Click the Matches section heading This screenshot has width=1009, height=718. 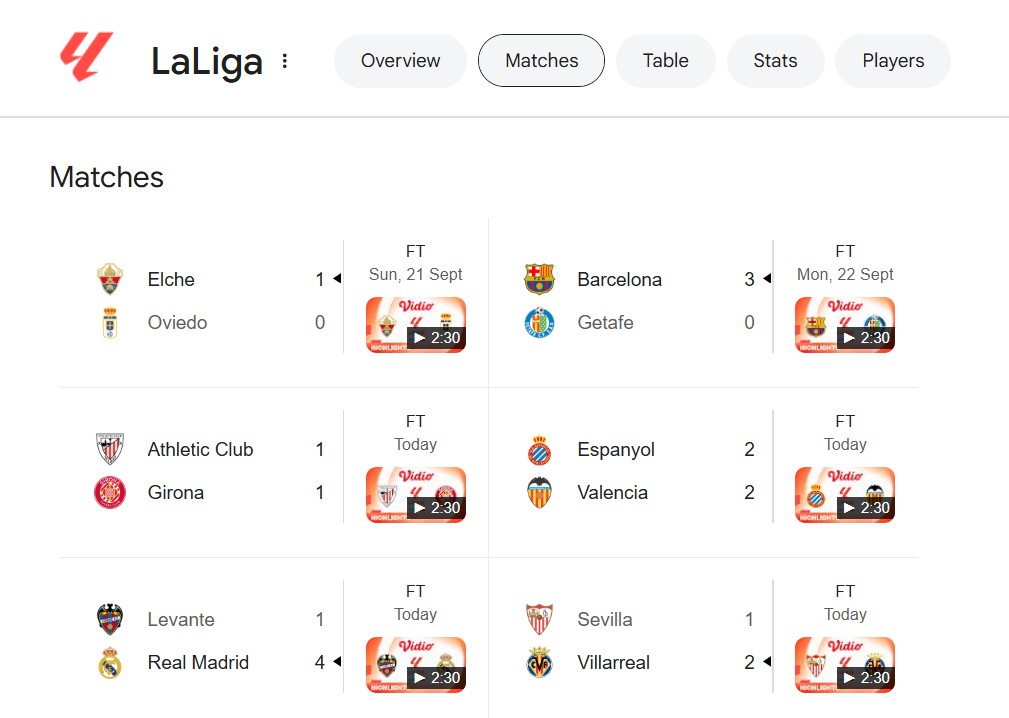coord(106,177)
